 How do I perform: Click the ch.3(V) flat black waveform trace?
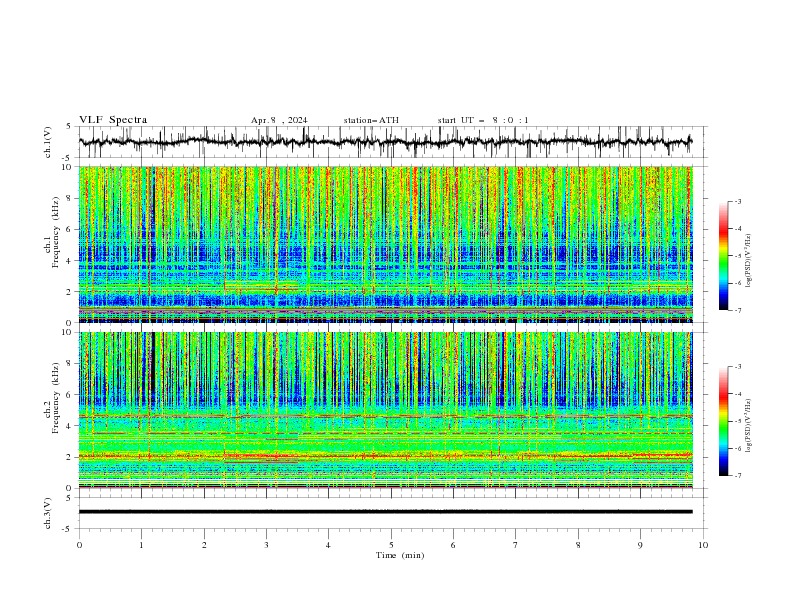click(385, 512)
